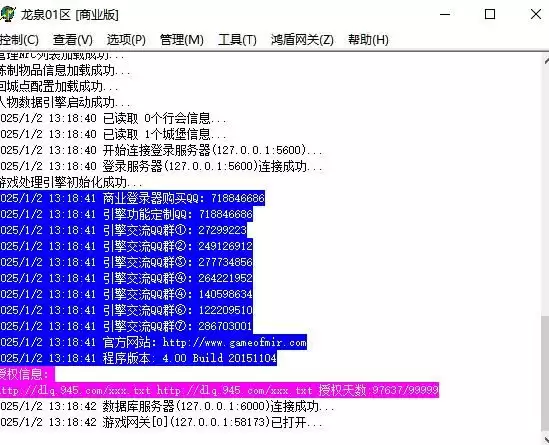Select line 引擎功能定制QQ: 718846686
This screenshot has height=445, width=549.
point(126,214)
